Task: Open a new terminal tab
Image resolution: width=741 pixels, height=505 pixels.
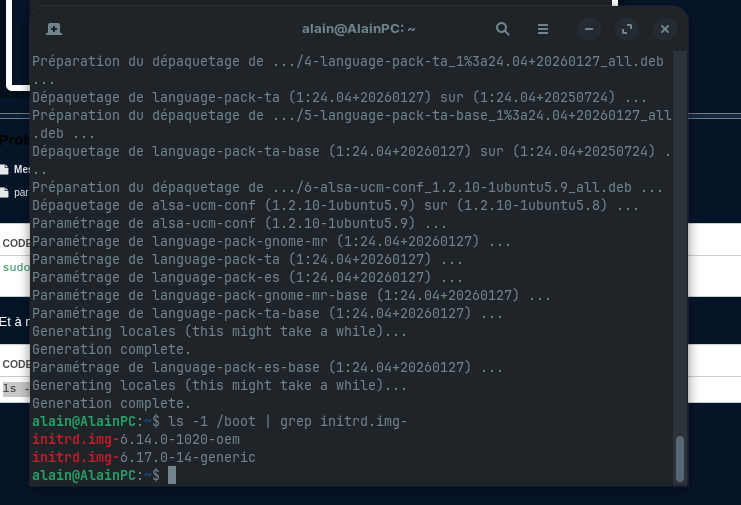Action: (x=54, y=29)
